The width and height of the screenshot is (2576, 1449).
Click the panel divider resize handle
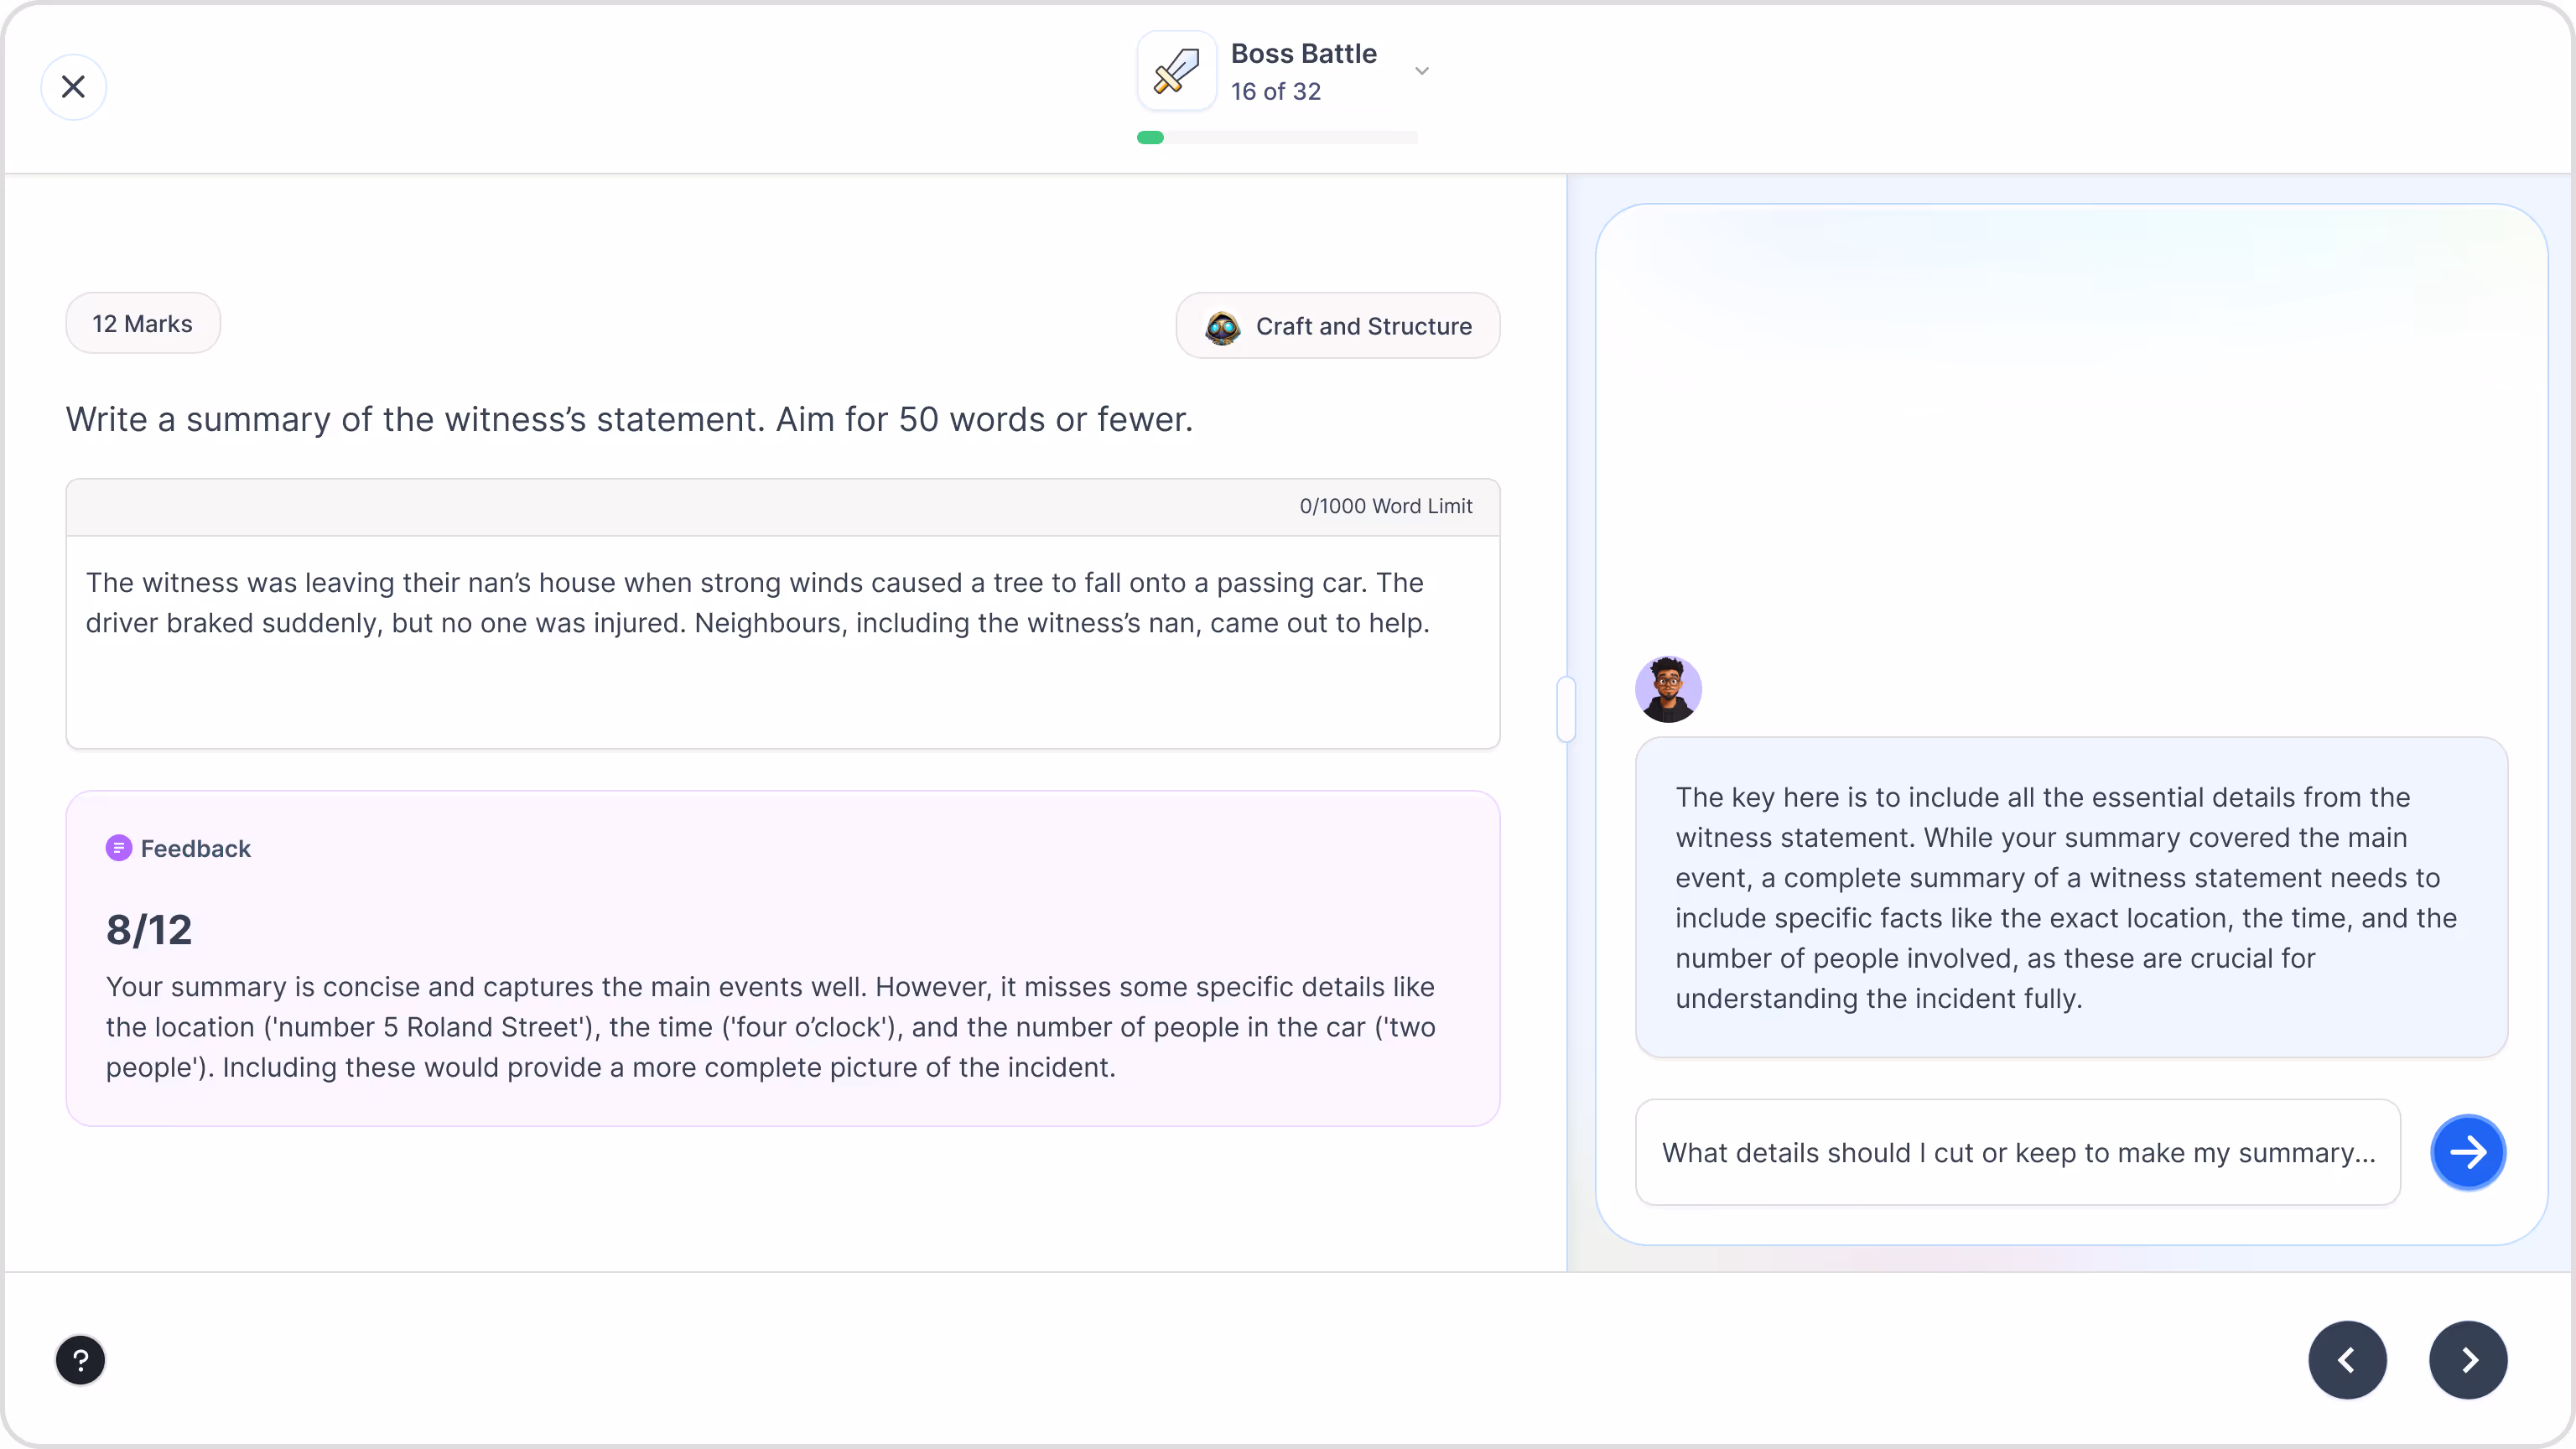pos(1566,709)
